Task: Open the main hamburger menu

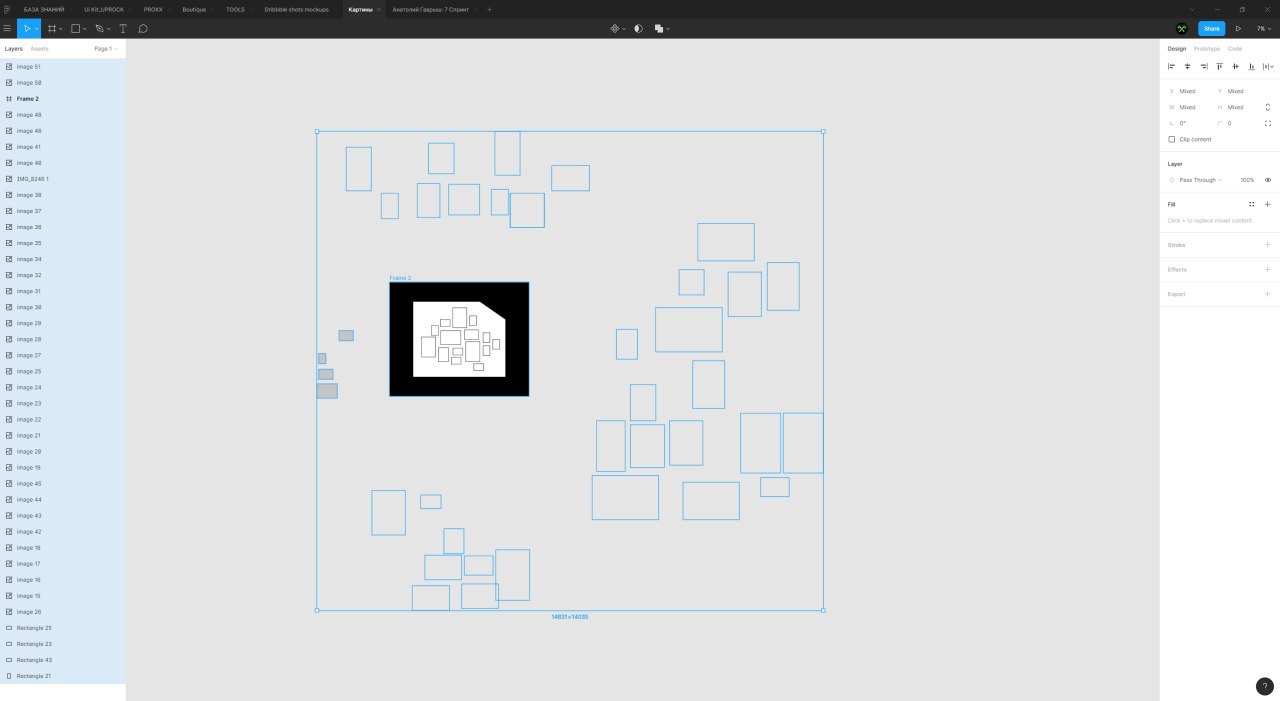Action: click(x=7, y=28)
